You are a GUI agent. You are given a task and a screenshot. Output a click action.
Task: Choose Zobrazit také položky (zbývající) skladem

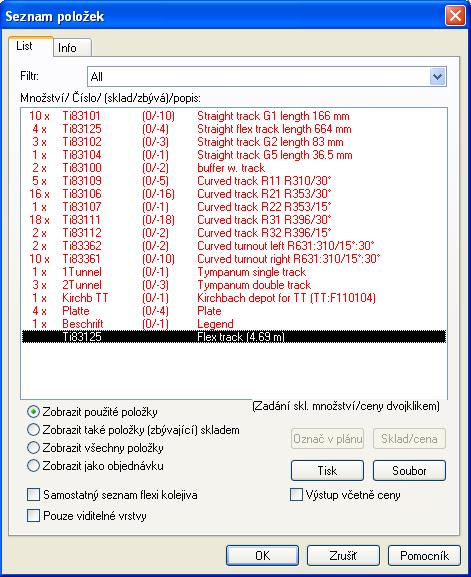(33, 429)
